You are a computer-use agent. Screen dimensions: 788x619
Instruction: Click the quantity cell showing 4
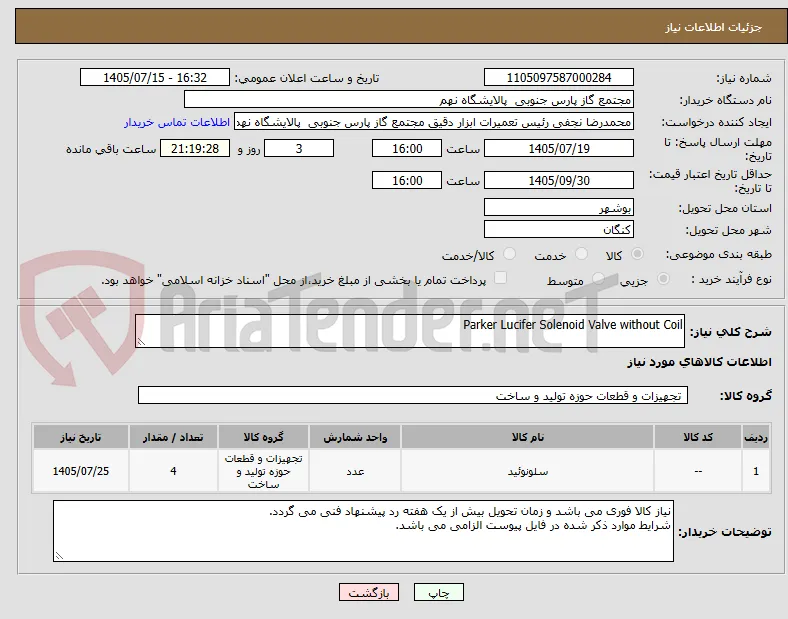(173, 471)
